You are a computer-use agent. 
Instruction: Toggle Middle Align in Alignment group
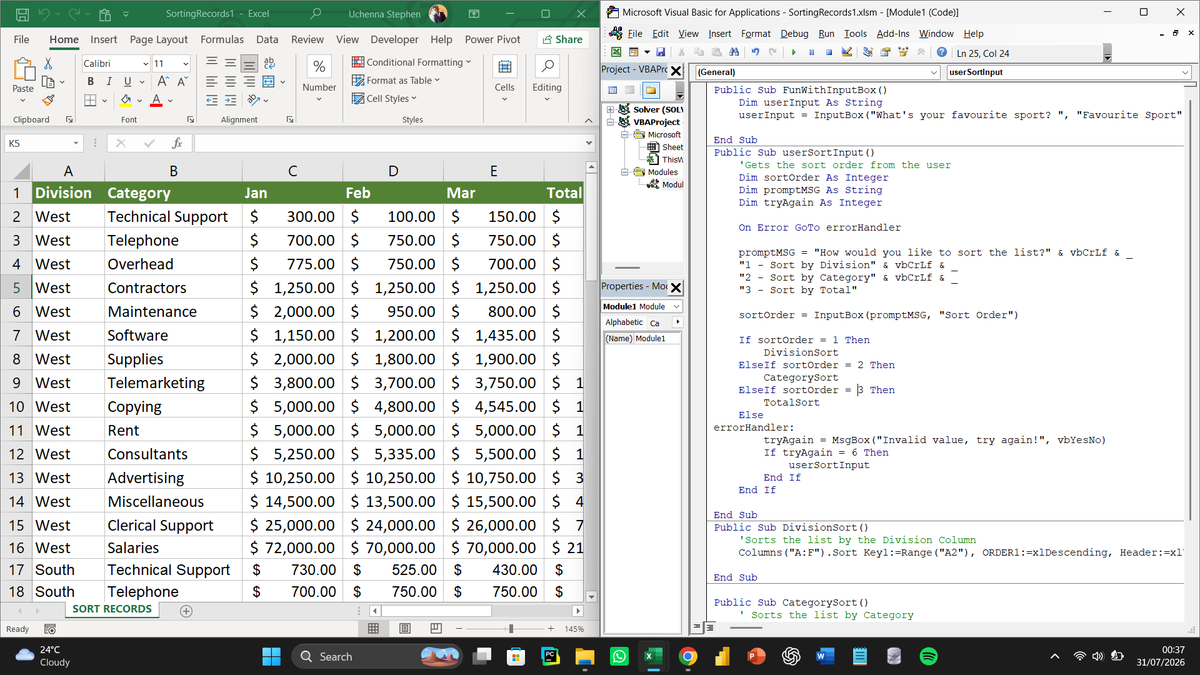coord(230,63)
